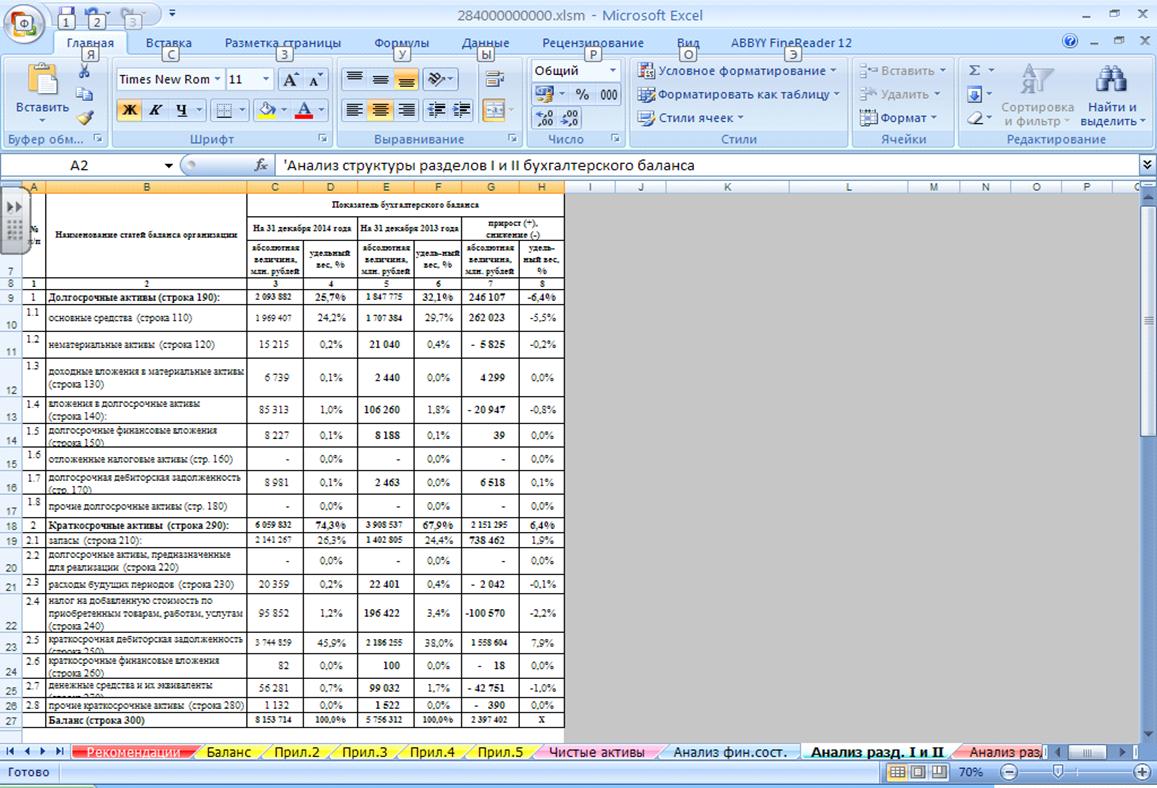This screenshot has width=1157, height=788.
Task: Click the Format Painter brush icon
Action: [x=86, y=118]
